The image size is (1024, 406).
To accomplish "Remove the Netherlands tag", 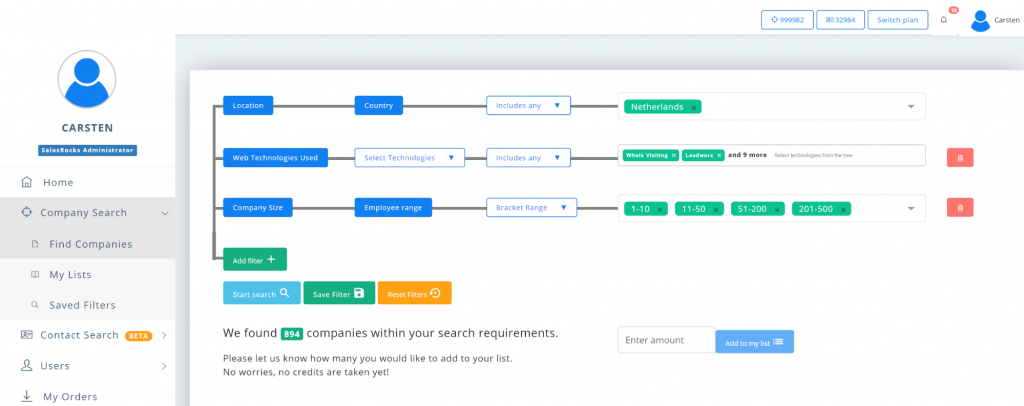I will [694, 107].
